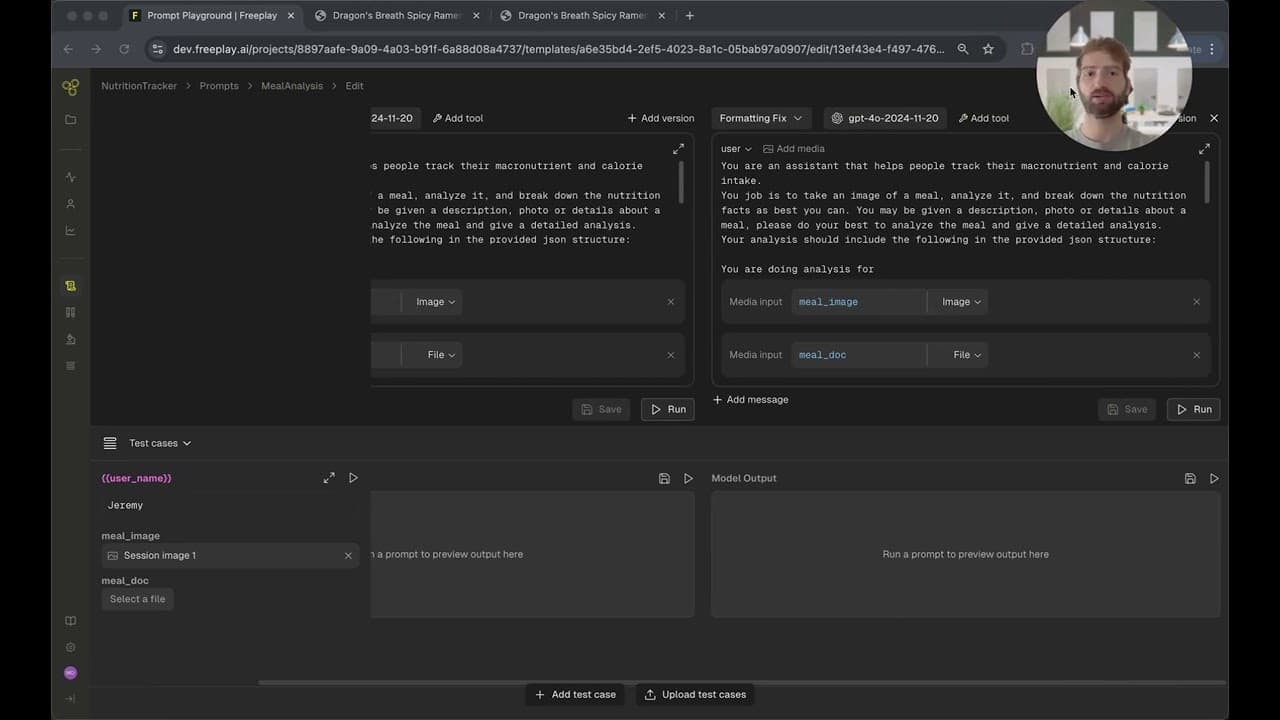This screenshot has height=720, width=1280.
Task: Open the user sessions icon in sidebar
Action: [x=70, y=203]
